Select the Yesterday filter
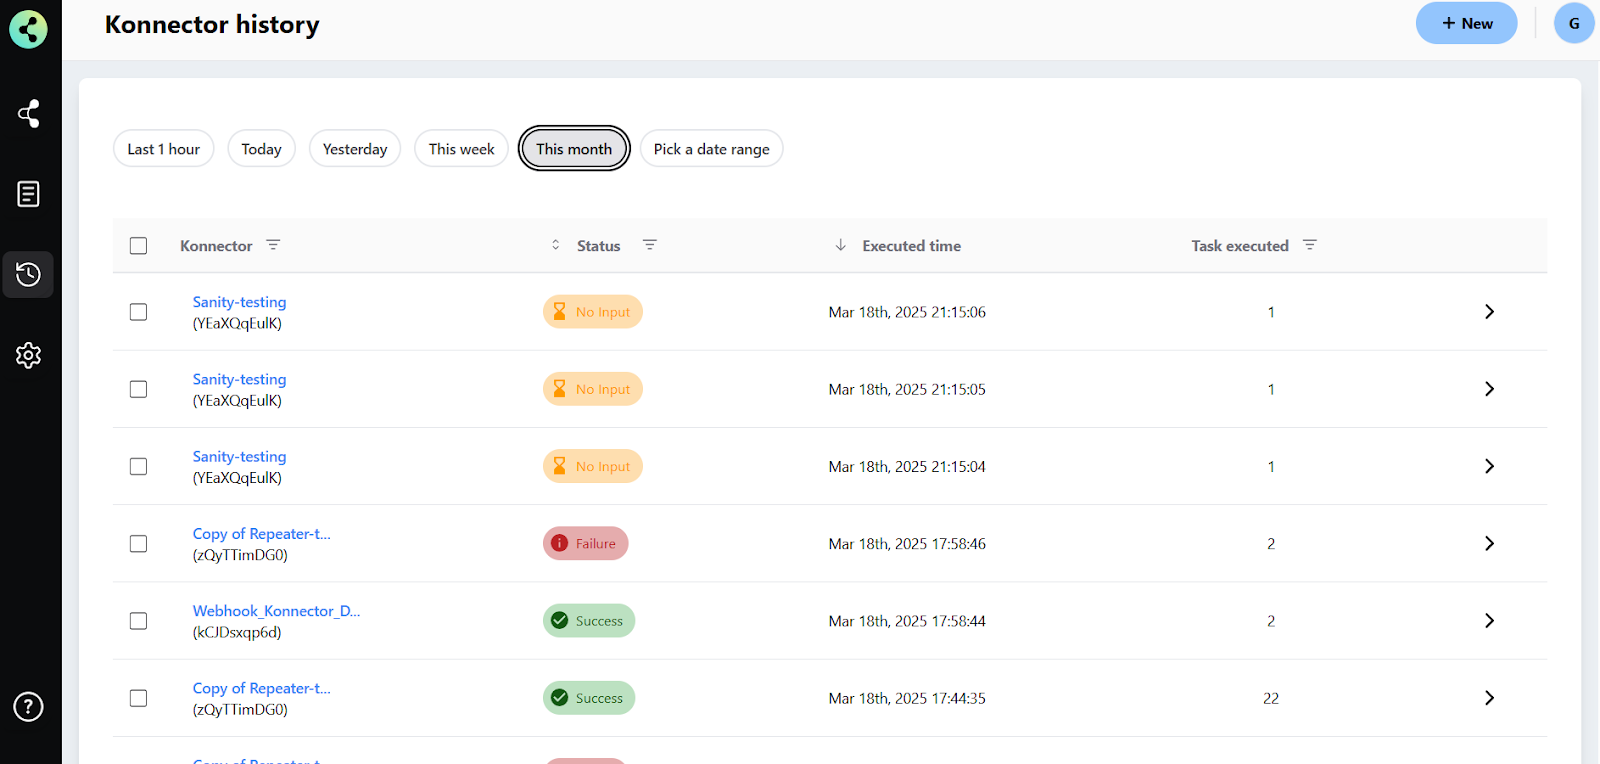The width and height of the screenshot is (1600, 764). click(355, 149)
